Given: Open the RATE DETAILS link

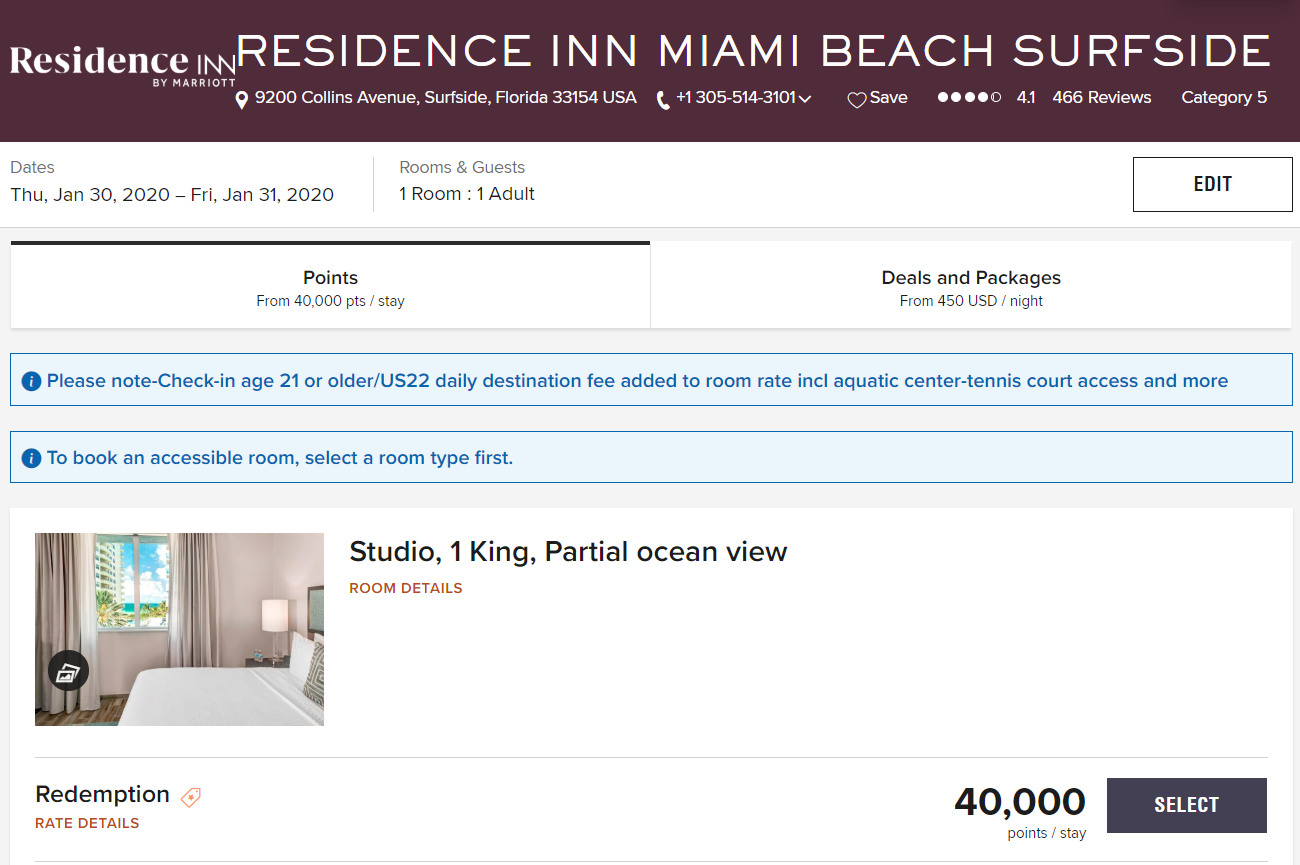Looking at the screenshot, I should 87,823.
